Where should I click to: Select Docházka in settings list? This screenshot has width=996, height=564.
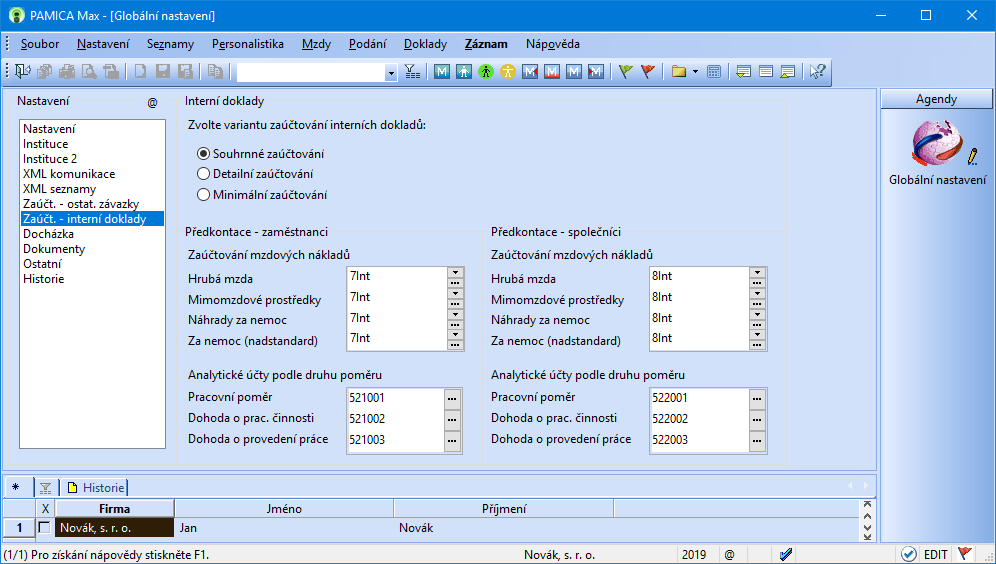click(x=48, y=234)
